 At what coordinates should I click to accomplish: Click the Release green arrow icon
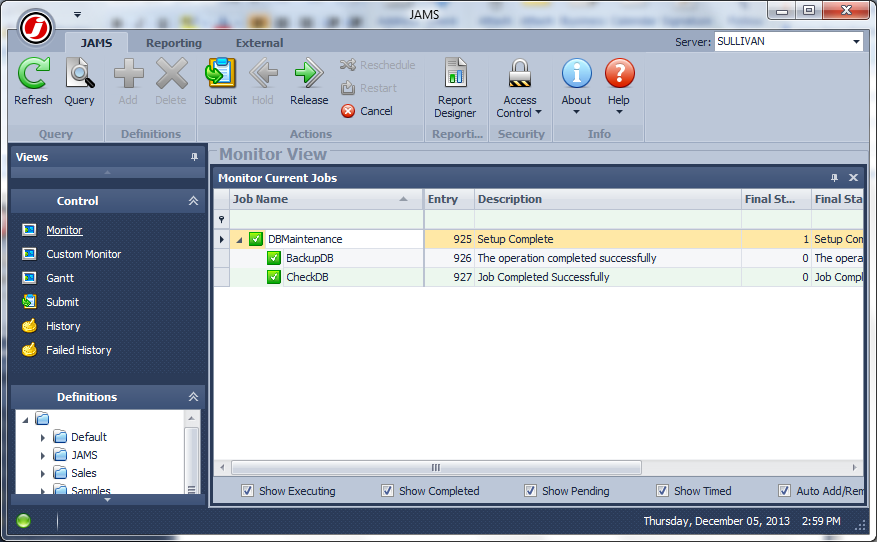[x=309, y=73]
